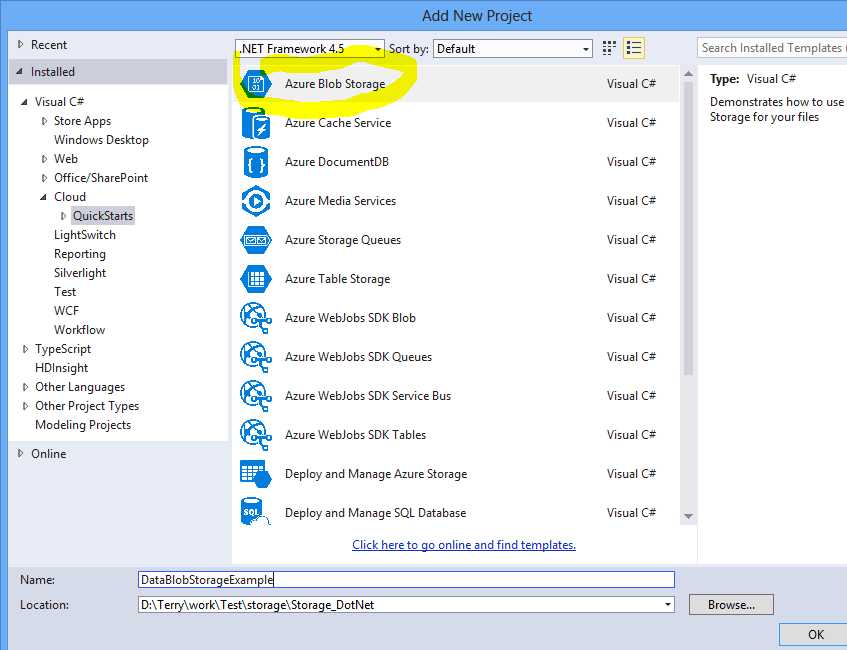This screenshot has height=650, width=847.
Task: Click the template list scrollbar thumb
Action: (688, 227)
